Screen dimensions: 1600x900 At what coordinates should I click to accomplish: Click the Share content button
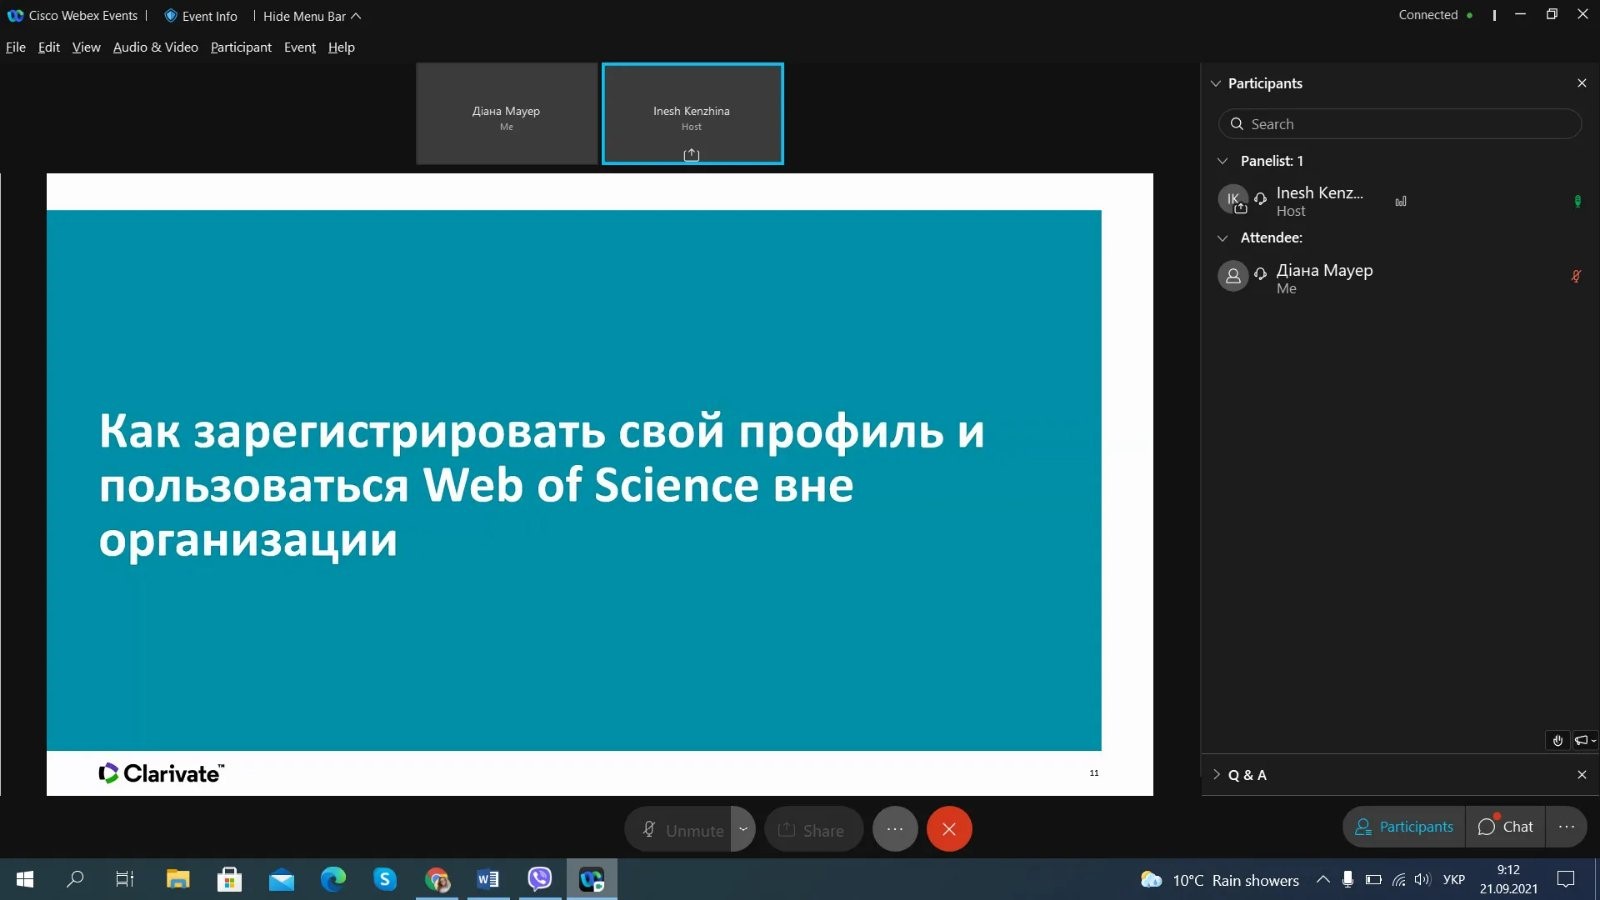[813, 829]
